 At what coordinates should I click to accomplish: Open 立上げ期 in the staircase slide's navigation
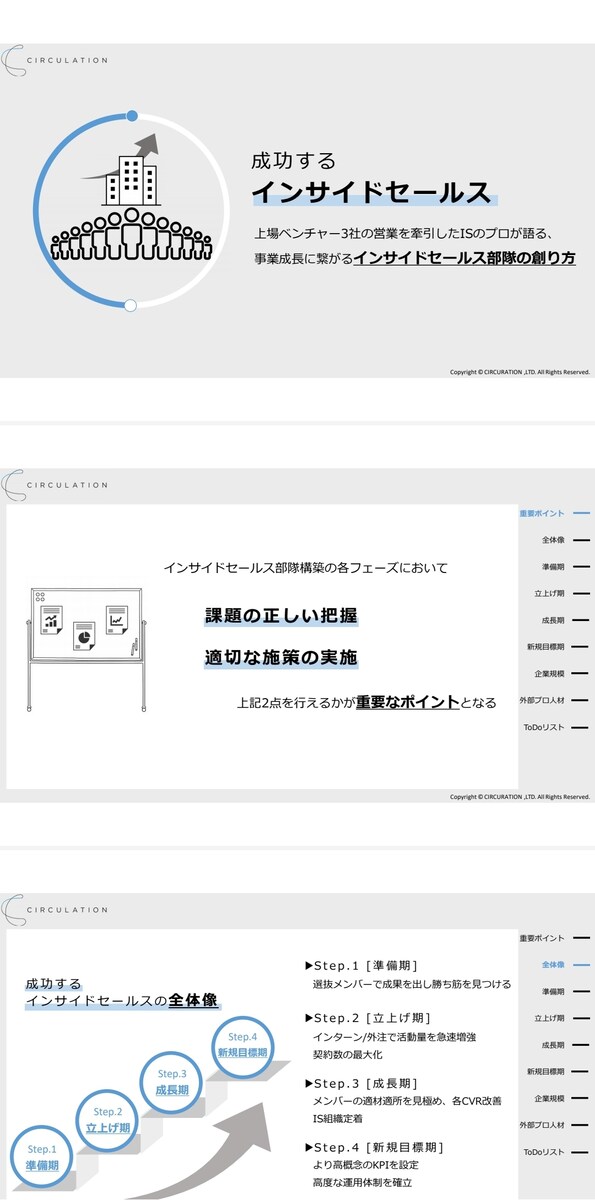point(562,1018)
